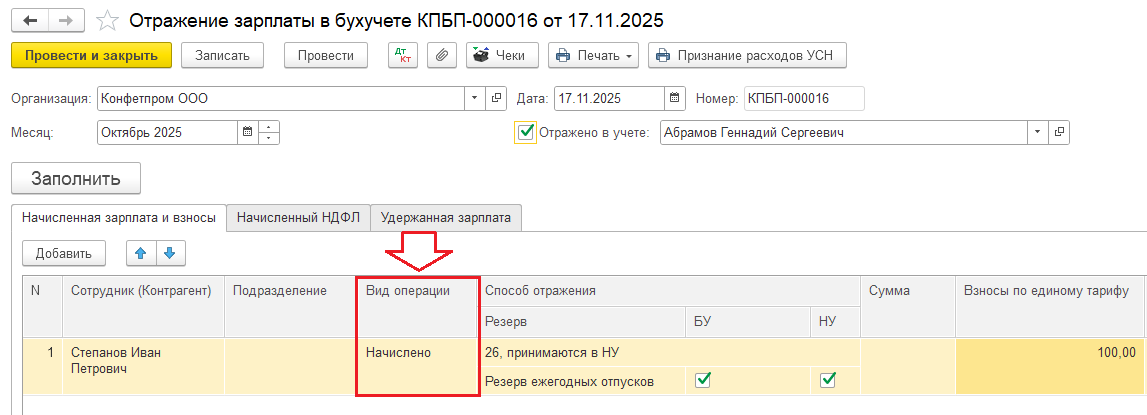This screenshot has height=415, width=1147.
Task: Expand the responsible person dropdown
Action: click(1037, 132)
